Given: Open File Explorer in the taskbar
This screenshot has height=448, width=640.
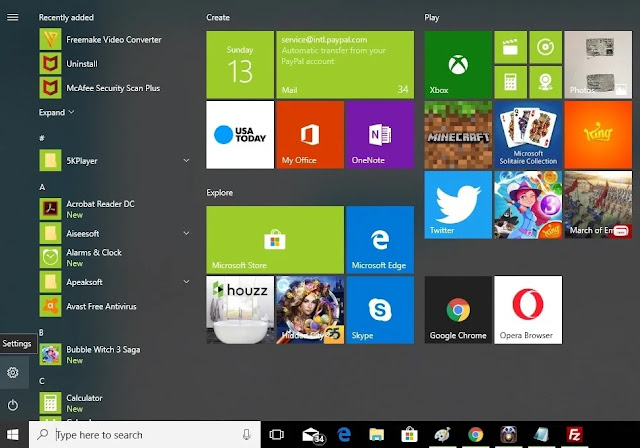Looking at the screenshot, I should click(376, 435).
